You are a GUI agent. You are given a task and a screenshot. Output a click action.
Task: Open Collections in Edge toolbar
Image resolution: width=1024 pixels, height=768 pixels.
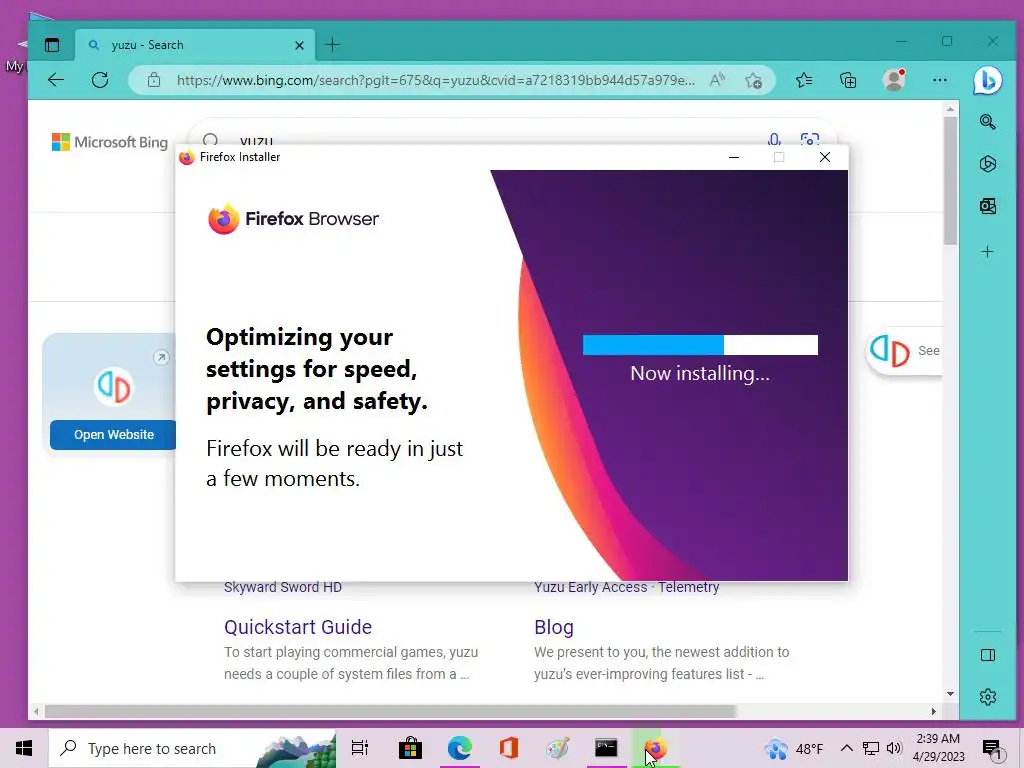coord(848,80)
